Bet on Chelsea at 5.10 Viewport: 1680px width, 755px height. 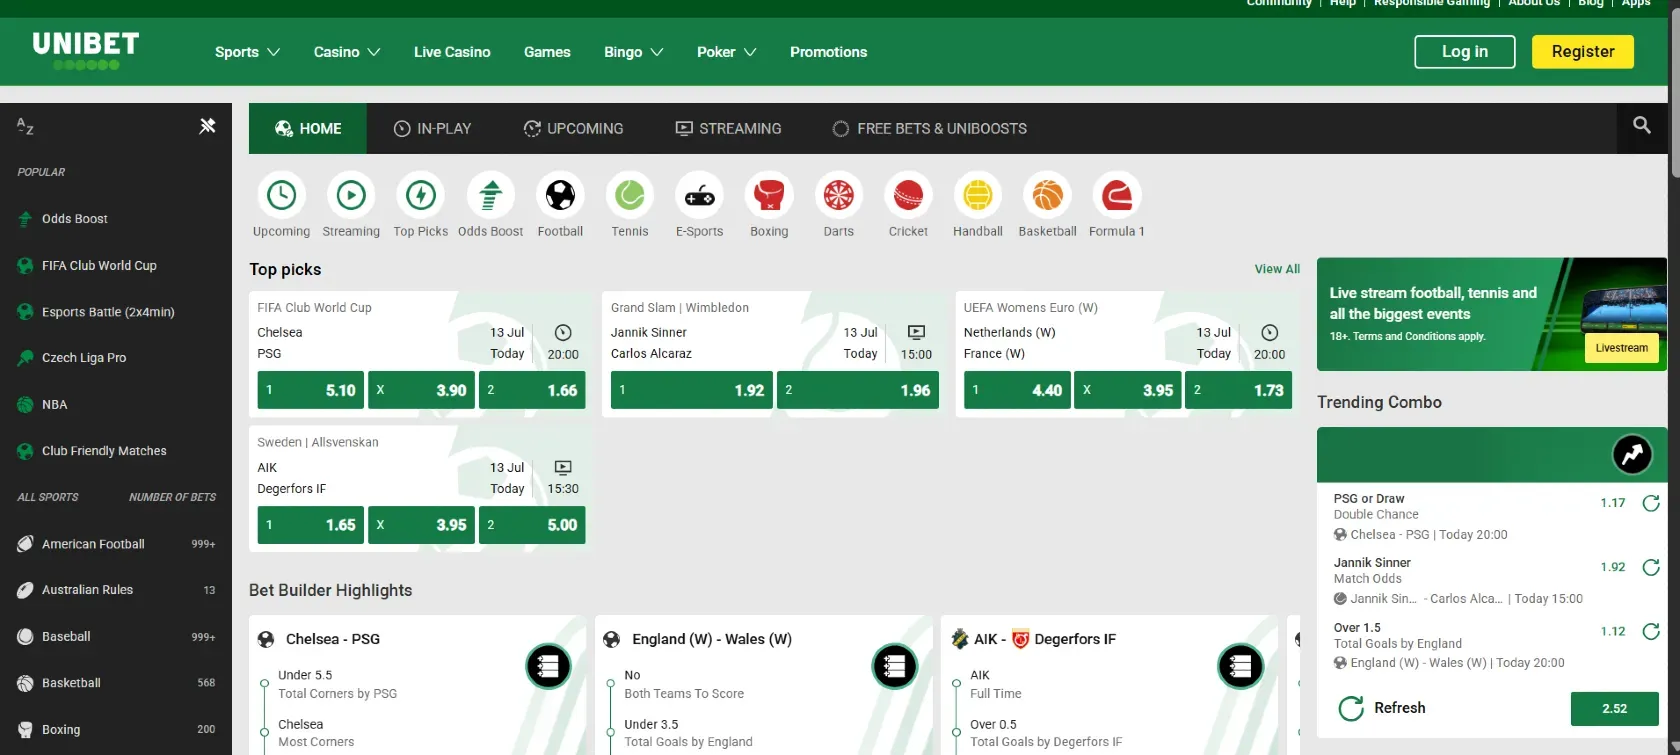click(310, 390)
